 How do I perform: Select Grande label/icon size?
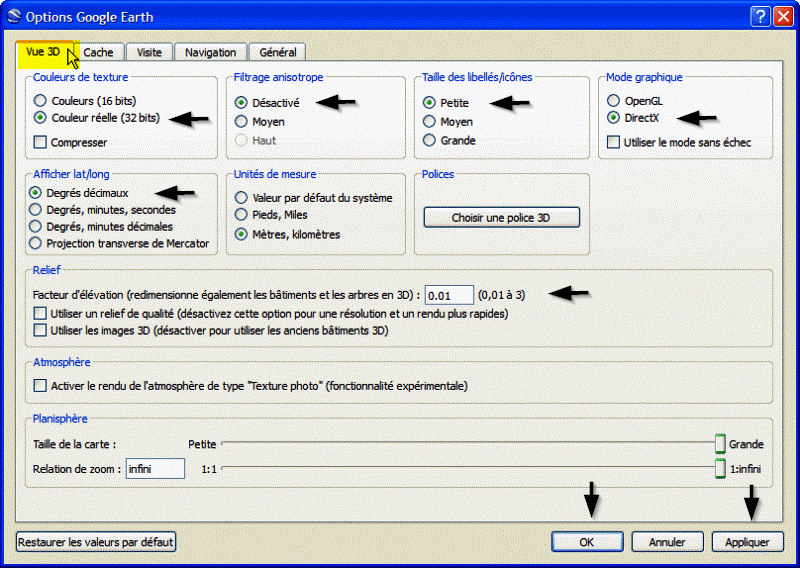(429, 140)
